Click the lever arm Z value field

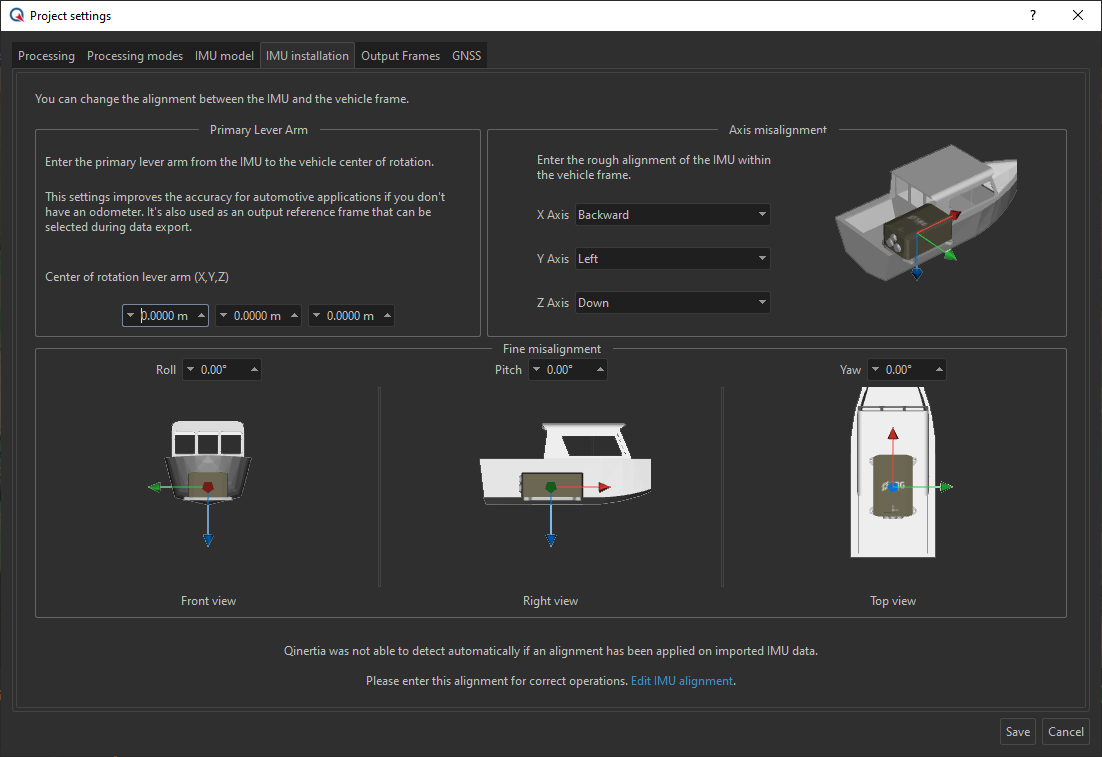(x=350, y=316)
